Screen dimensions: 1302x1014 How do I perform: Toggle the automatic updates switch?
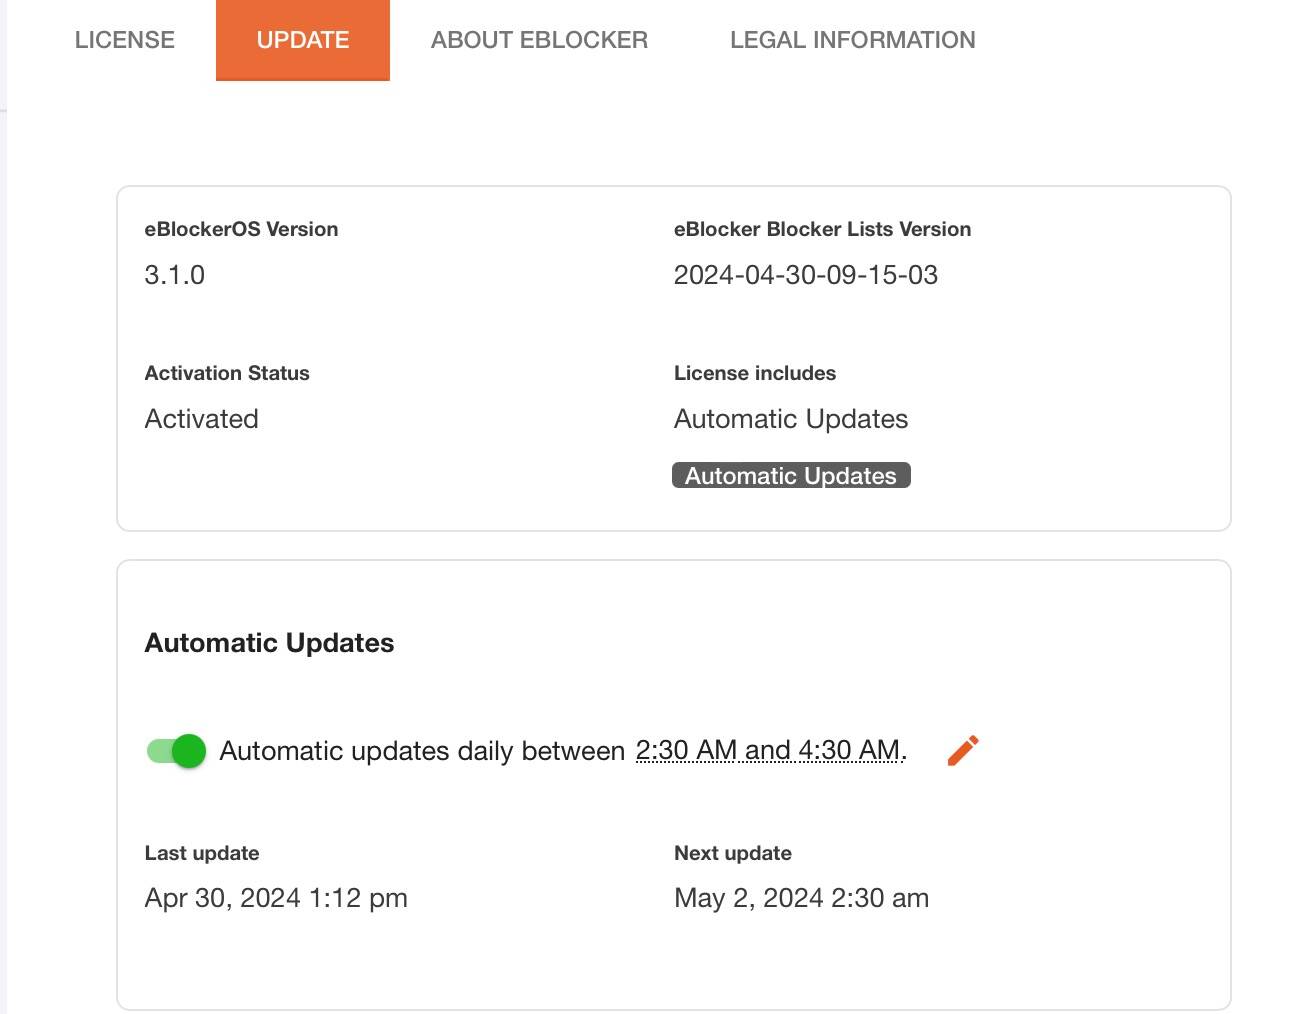pos(176,750)
